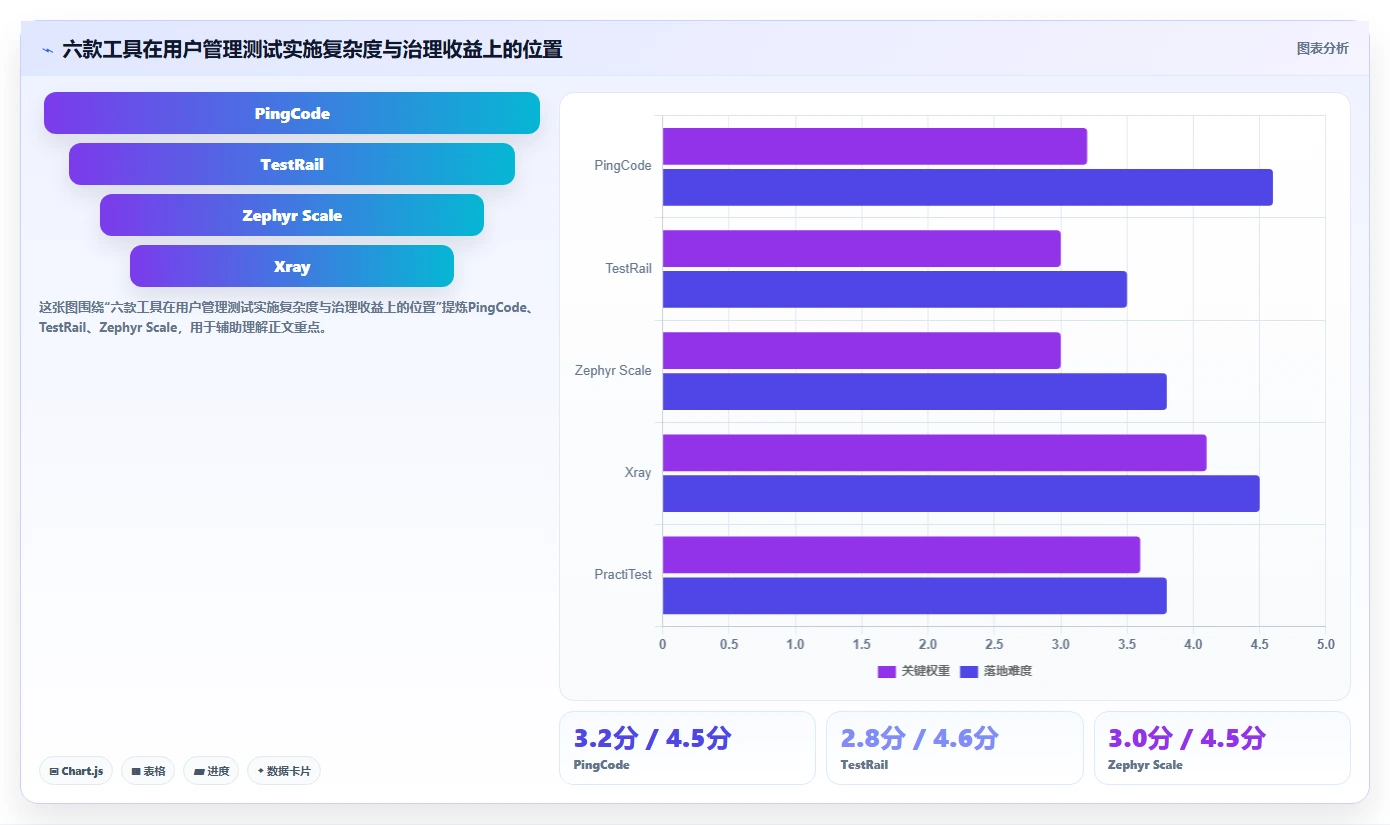Click the PingCode funnel bar
The width and height of the screenshot is (1390, 825).
[292, 113]
